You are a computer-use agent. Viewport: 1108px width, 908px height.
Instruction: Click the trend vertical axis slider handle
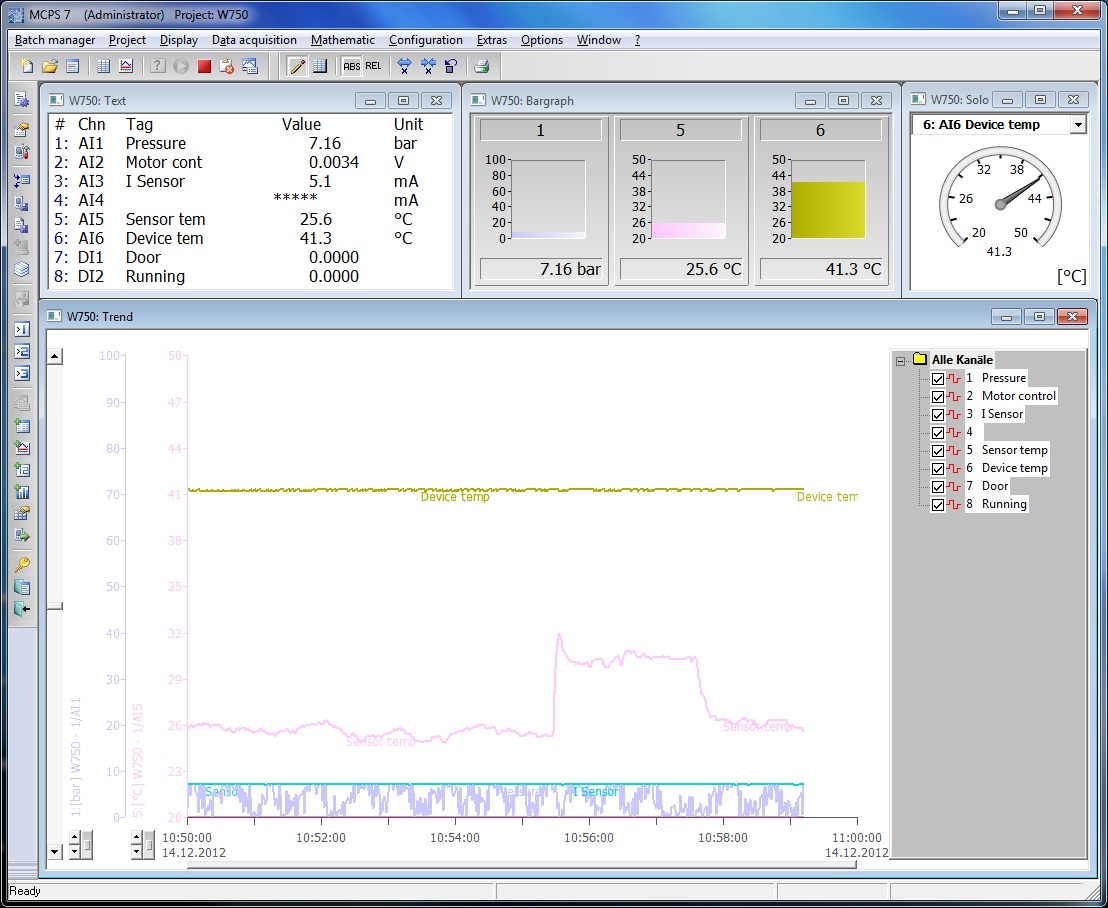coord(56,605)
